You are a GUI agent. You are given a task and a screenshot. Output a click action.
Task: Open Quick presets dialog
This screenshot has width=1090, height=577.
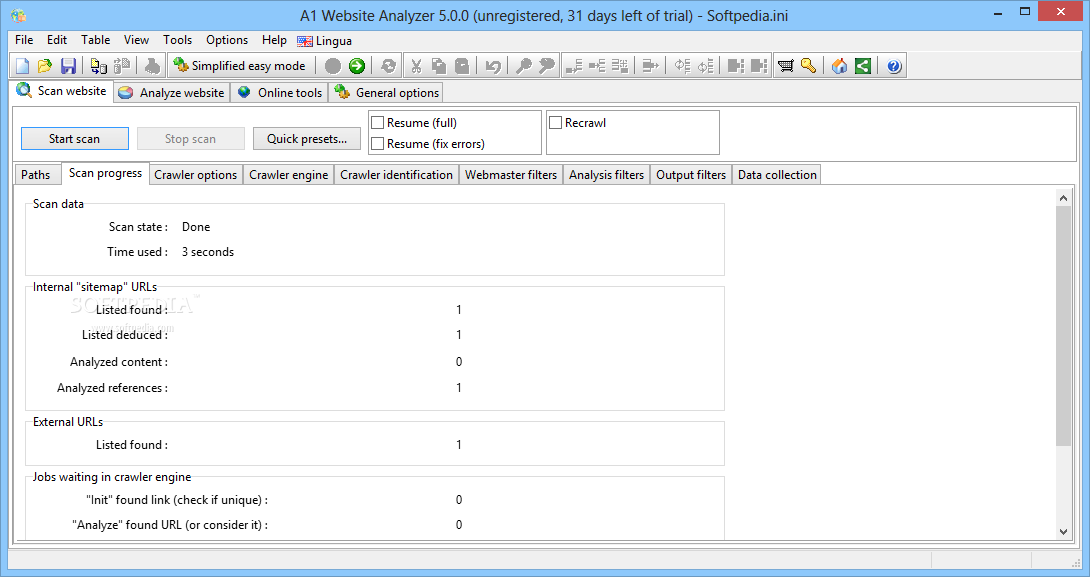(307, 138)
